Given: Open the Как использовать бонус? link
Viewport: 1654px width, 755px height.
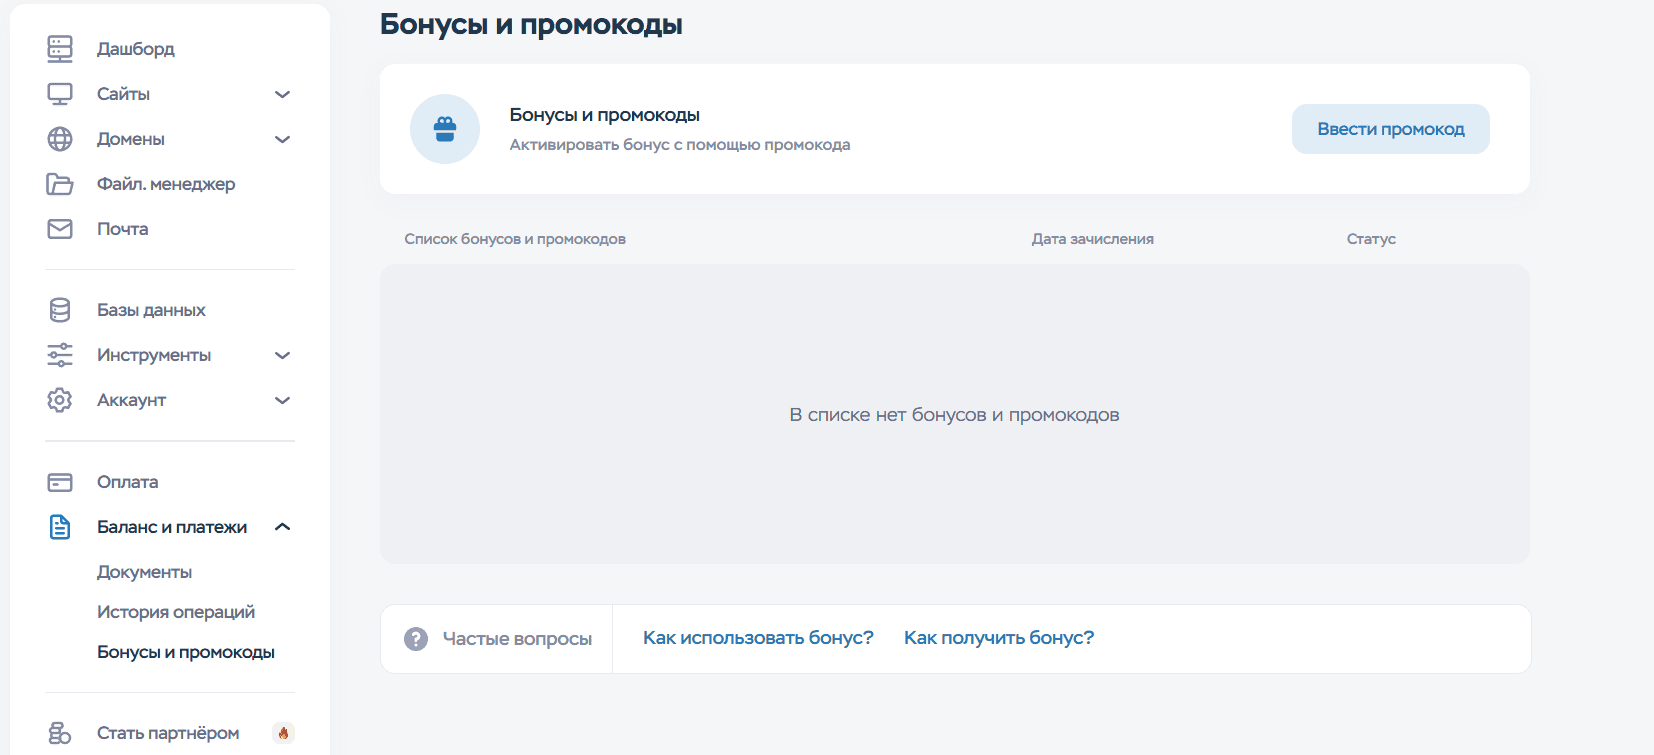Looking at the screenshot, I should (x=758, y=638).
